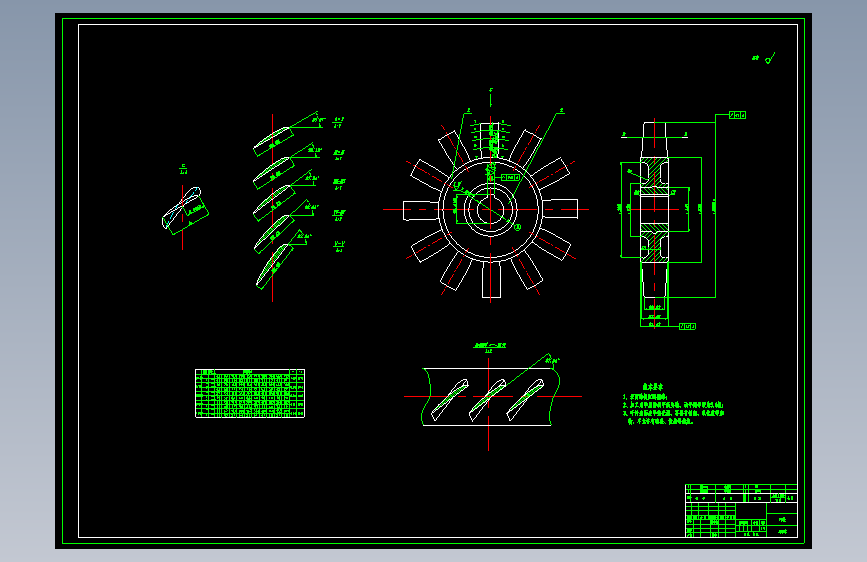
Task: Click the title above the developed blade view
Action: click(x=489, y=347)
